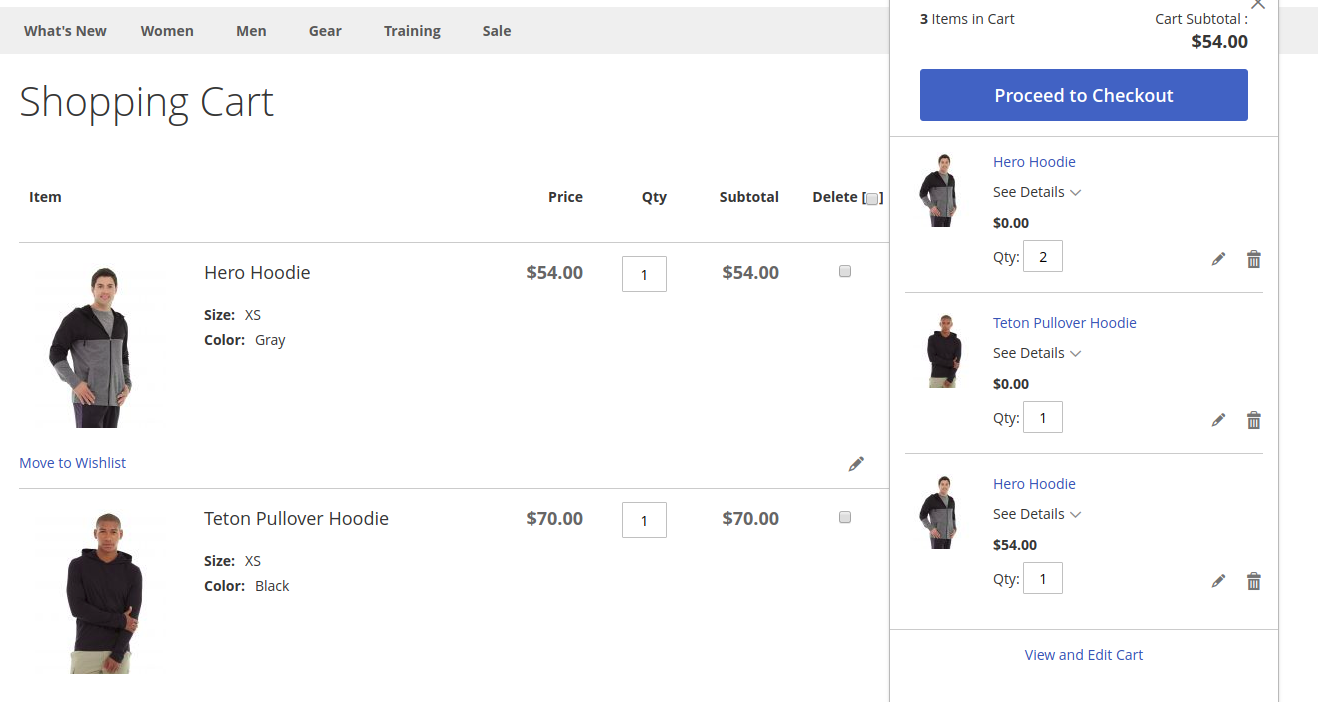Check the Delete select-all box in table header
Screen dimensions: 1318x702
pyautogui.click(x=871, y=198)
